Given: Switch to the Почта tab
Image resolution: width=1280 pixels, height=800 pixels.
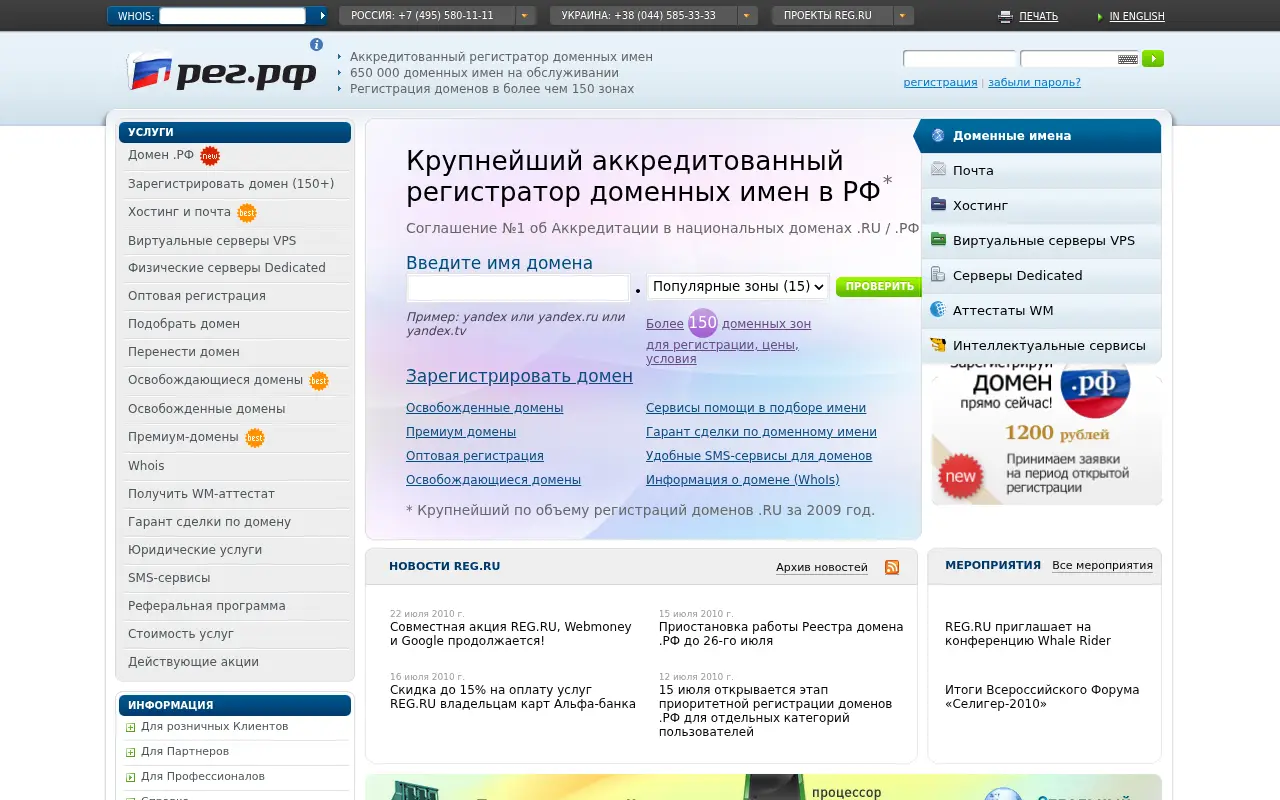Looking at the screenshot, I should point(1041,171).
